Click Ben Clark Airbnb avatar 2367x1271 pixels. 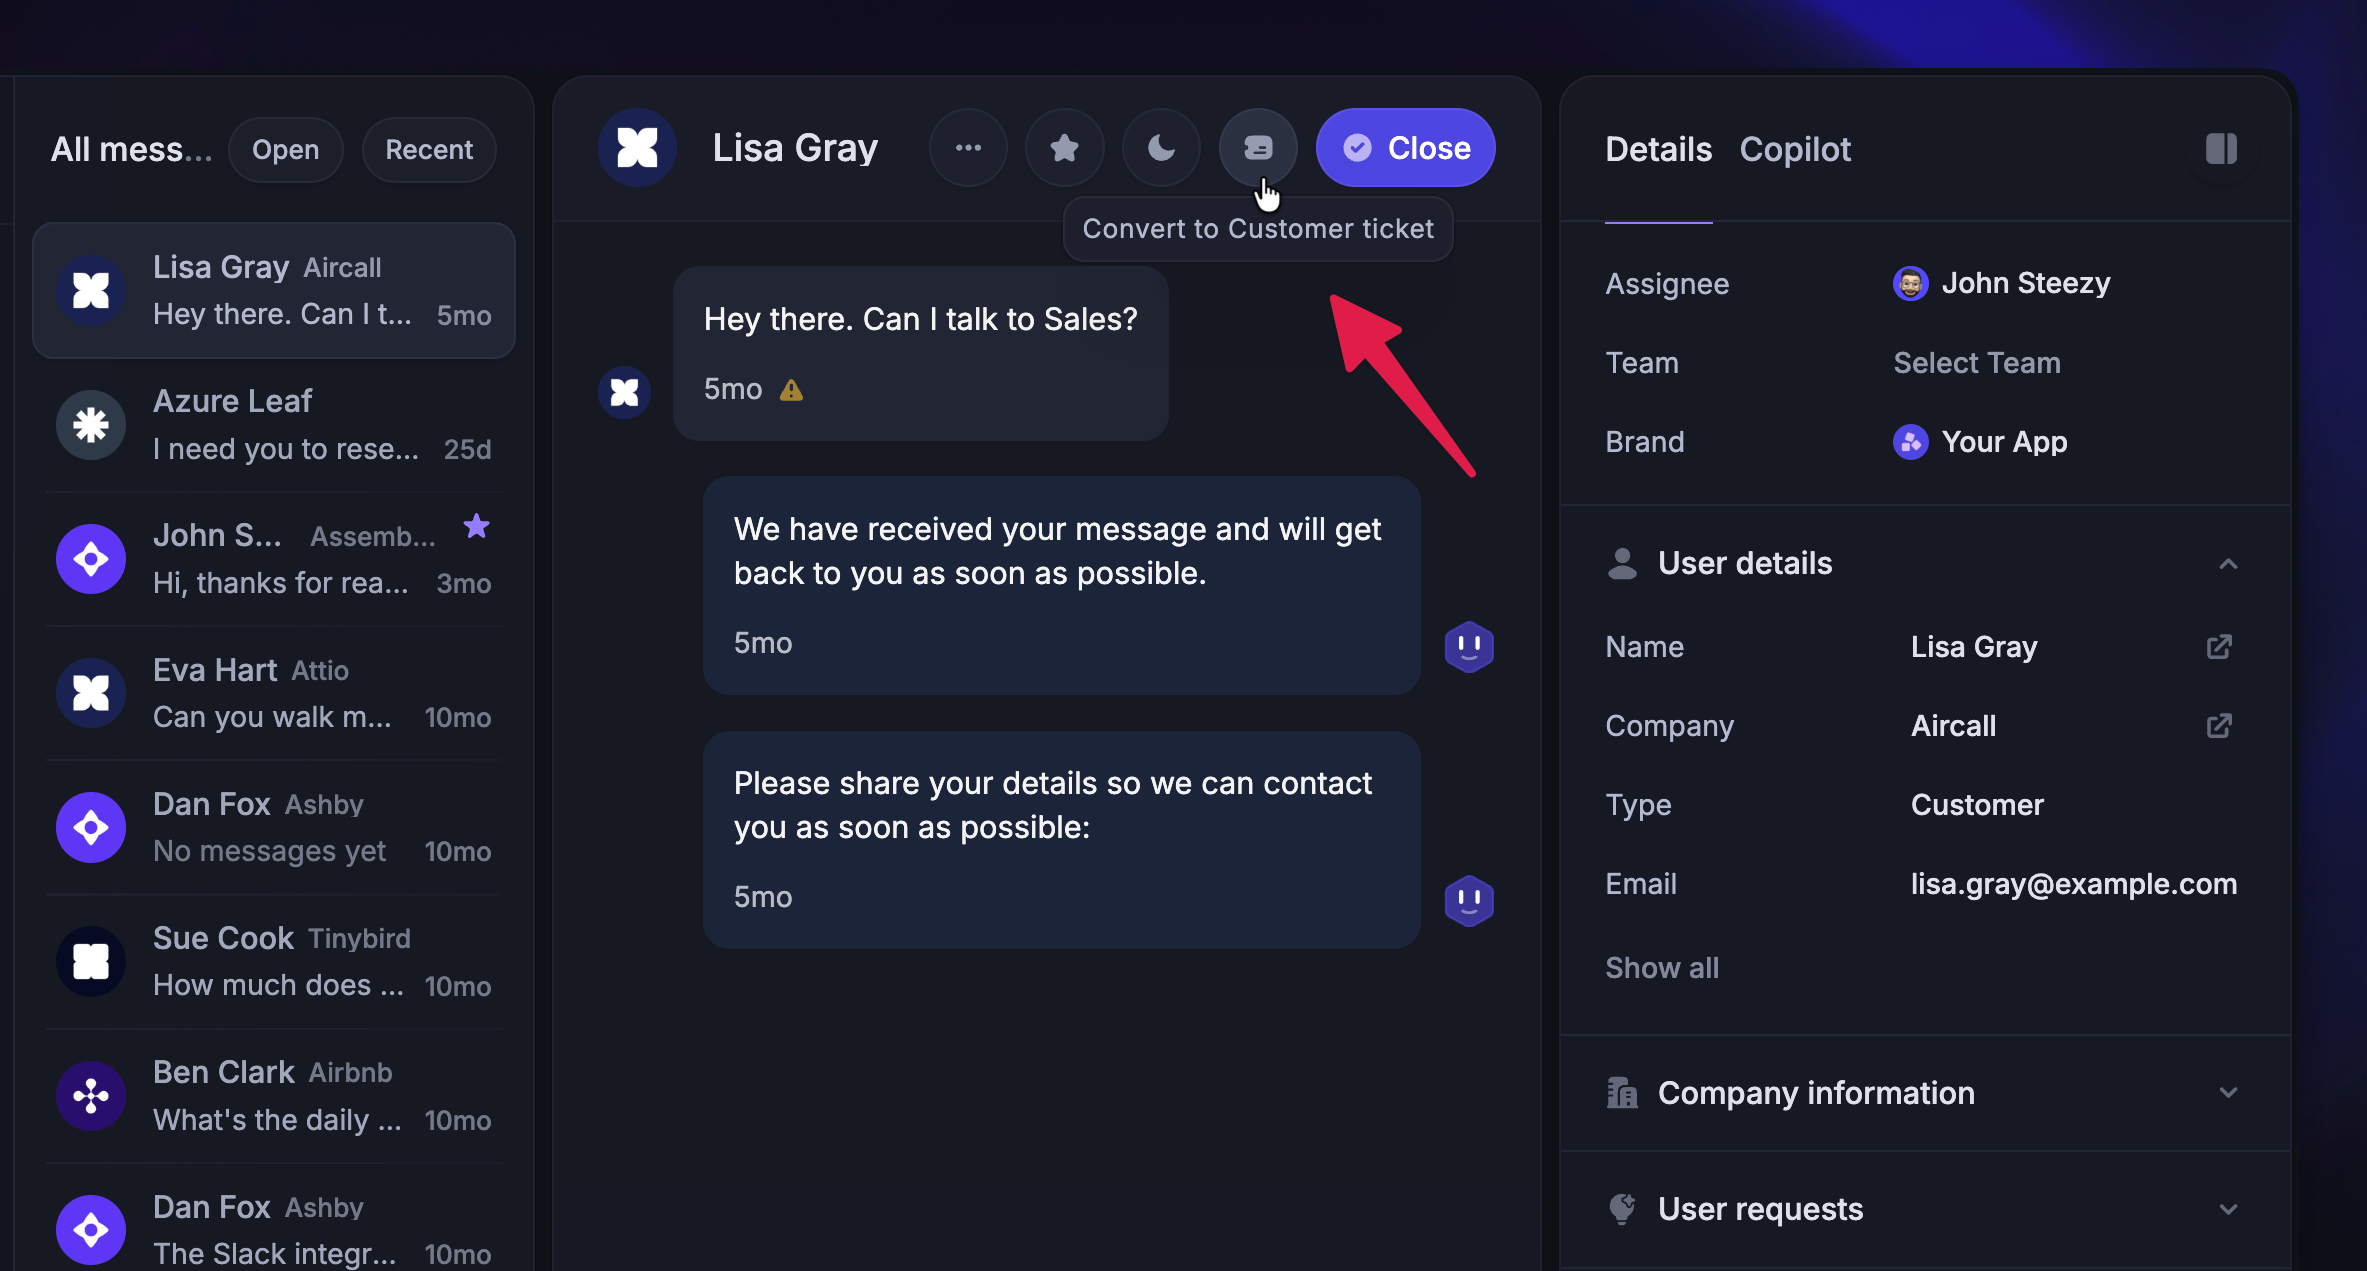pyautogui.click(x=91, y=1095)
